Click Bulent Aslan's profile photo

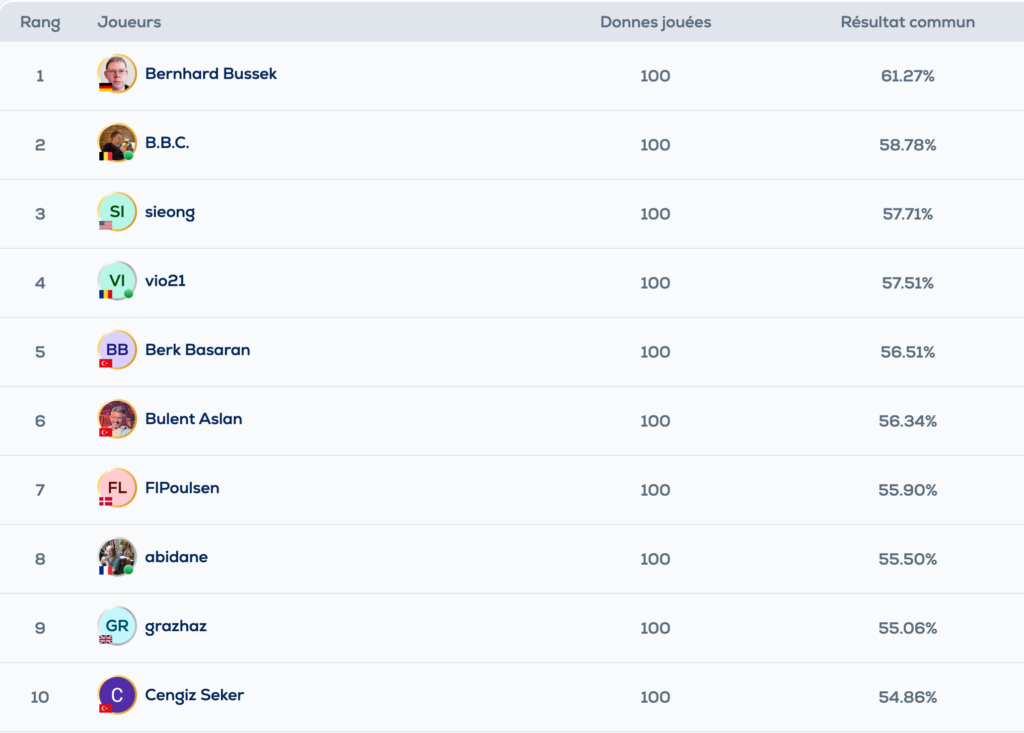[x=117, y=419]
